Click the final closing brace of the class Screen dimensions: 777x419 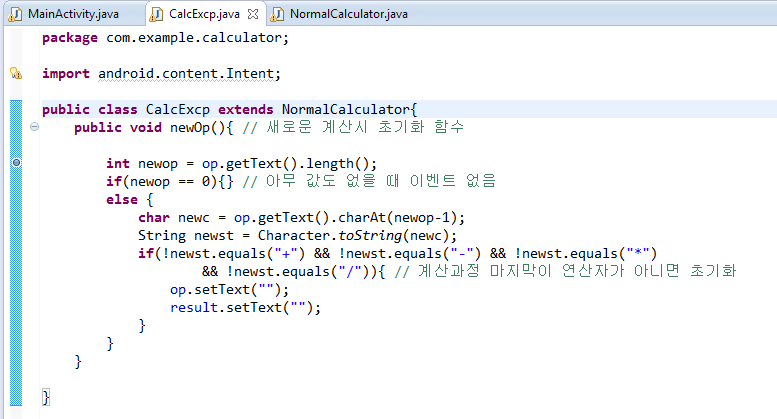pyautogui.click(x=46, y=397)
